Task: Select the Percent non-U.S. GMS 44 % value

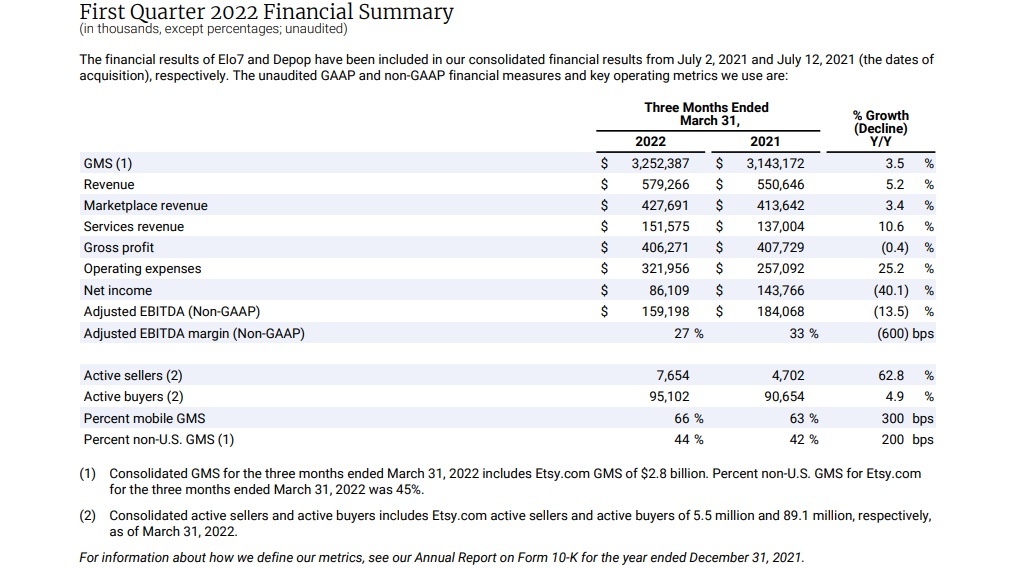Action: pos(688,439)
